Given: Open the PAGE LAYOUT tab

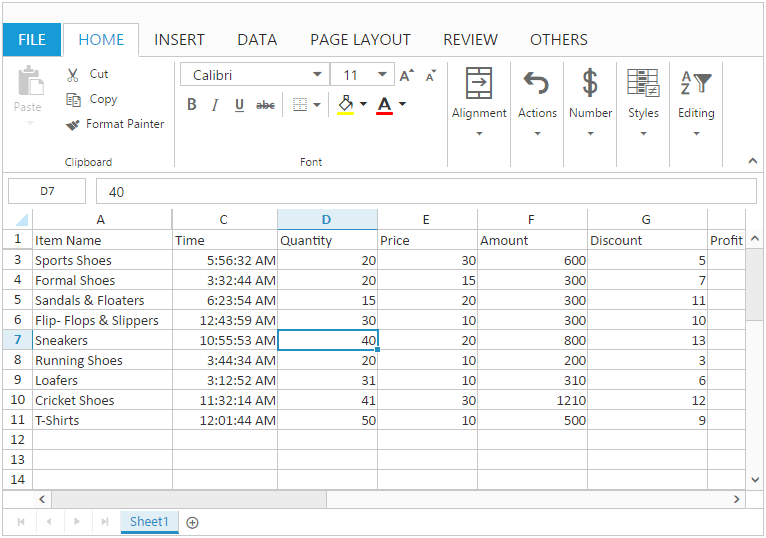Looking at the screenshot, I should tap(360, 40).
